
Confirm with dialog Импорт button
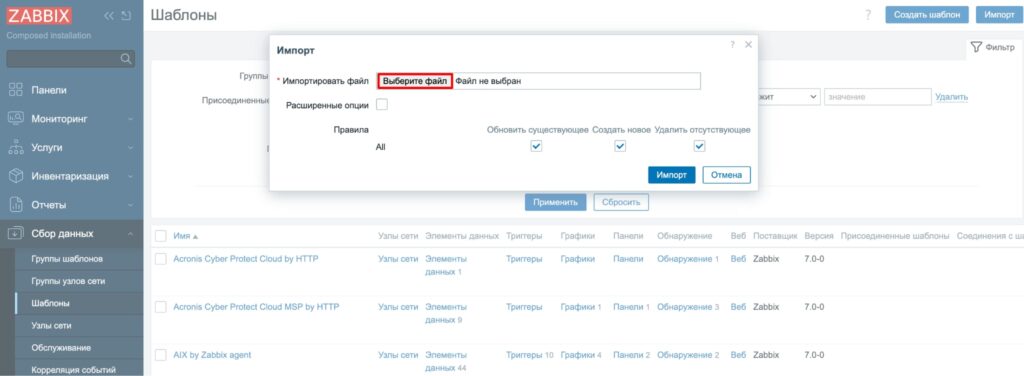[x=671, y=175]
